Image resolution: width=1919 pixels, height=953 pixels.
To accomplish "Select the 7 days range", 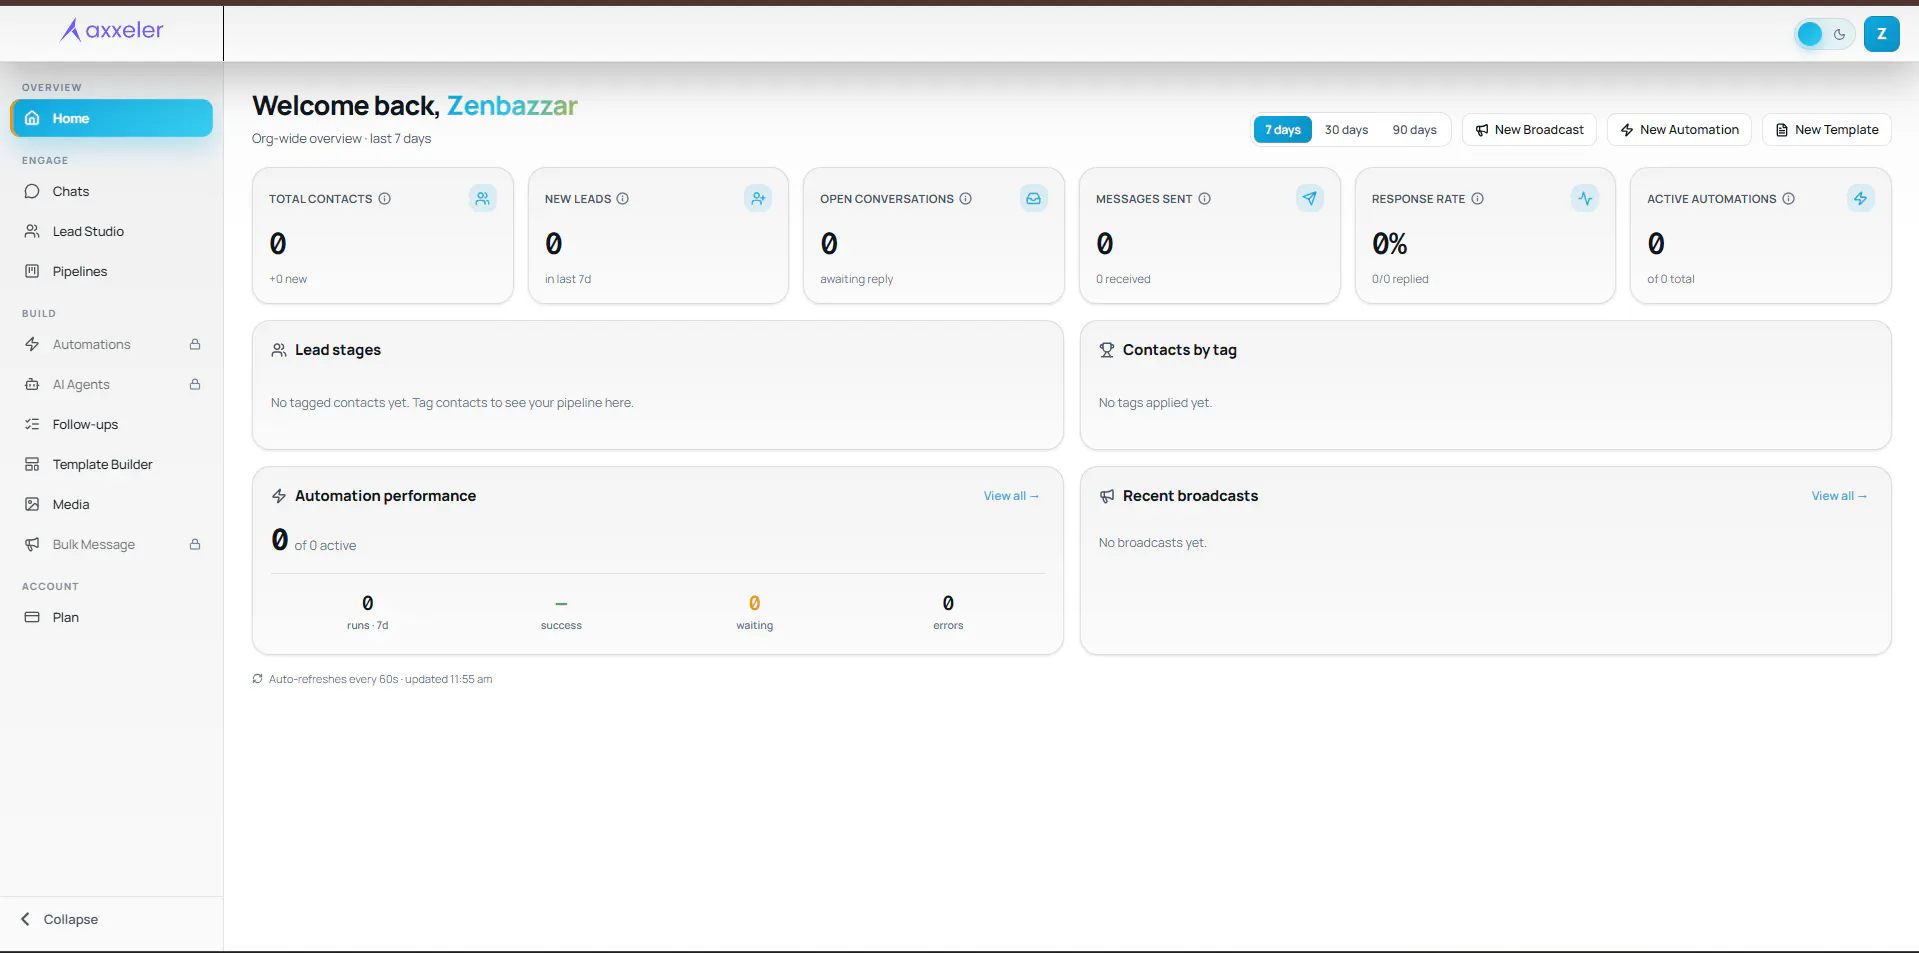I will tap(1283, 130).
